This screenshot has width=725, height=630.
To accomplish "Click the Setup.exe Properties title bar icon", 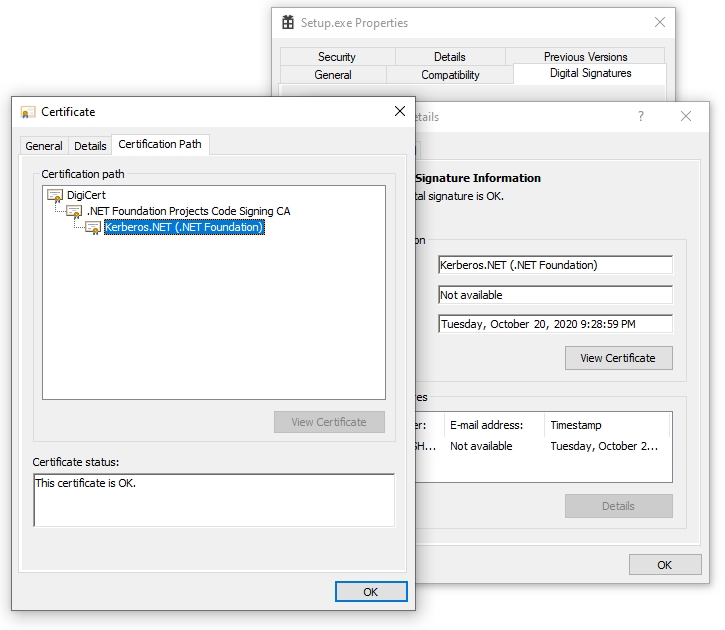I will 288,22.
